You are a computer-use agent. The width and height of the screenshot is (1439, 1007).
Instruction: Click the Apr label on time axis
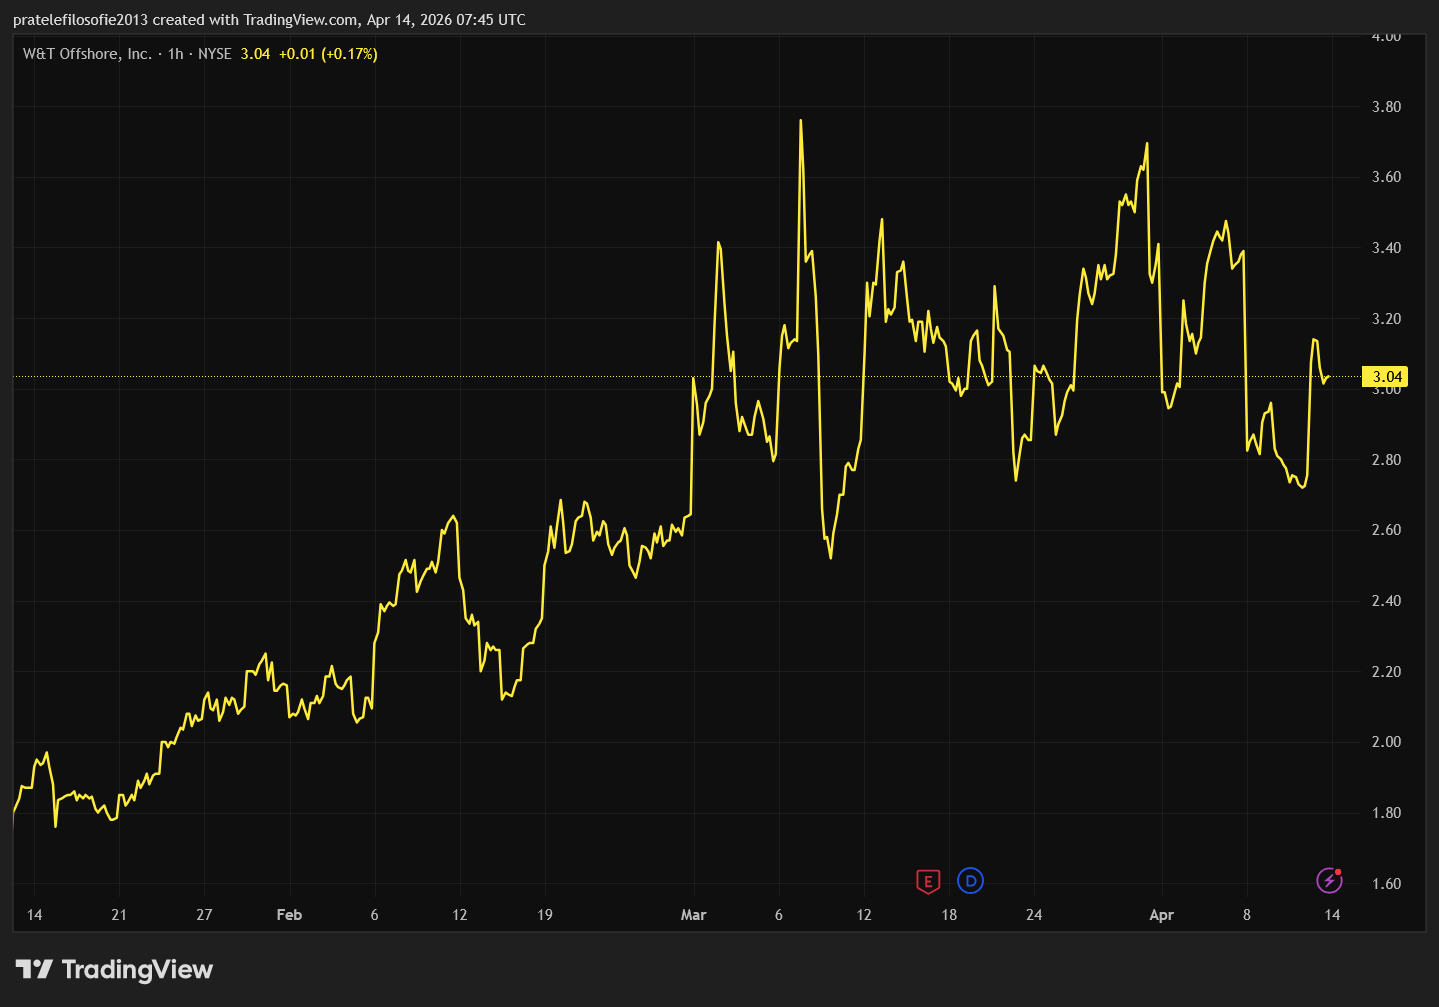1161,915
